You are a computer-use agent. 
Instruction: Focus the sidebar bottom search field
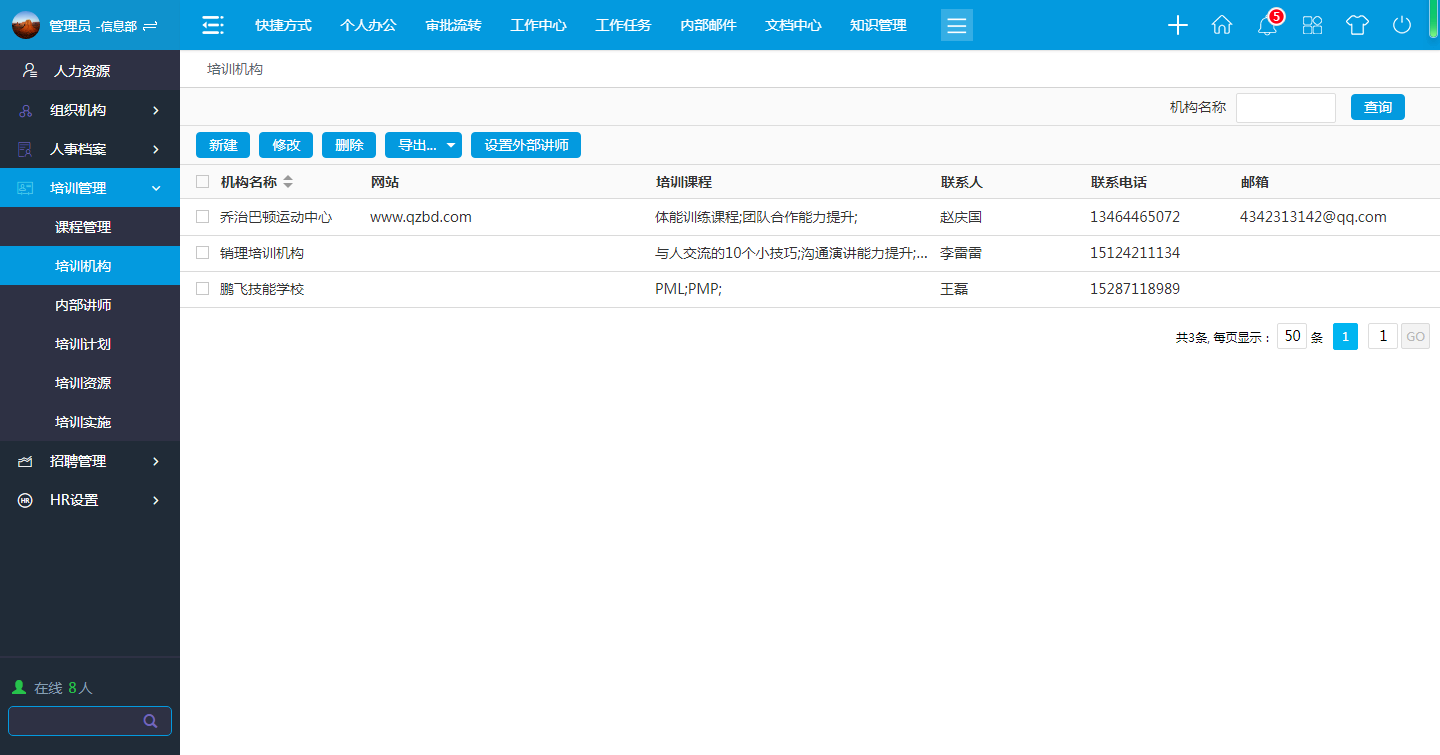90,721
